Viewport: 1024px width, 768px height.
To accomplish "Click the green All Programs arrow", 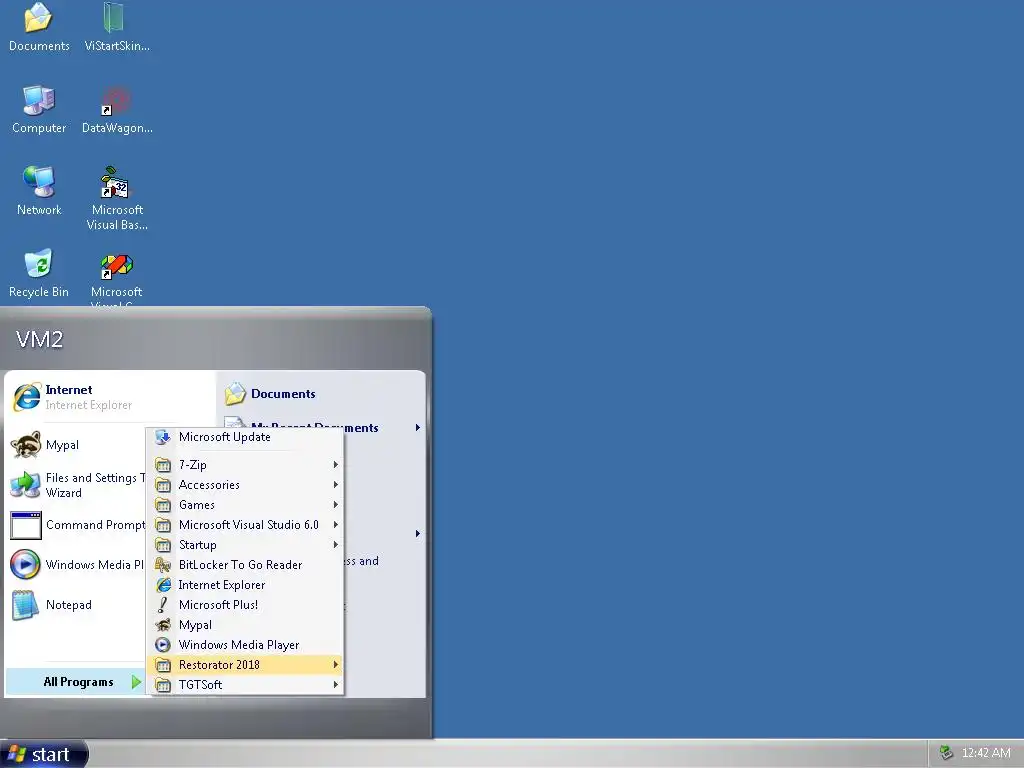I will [x=136, y=682].
